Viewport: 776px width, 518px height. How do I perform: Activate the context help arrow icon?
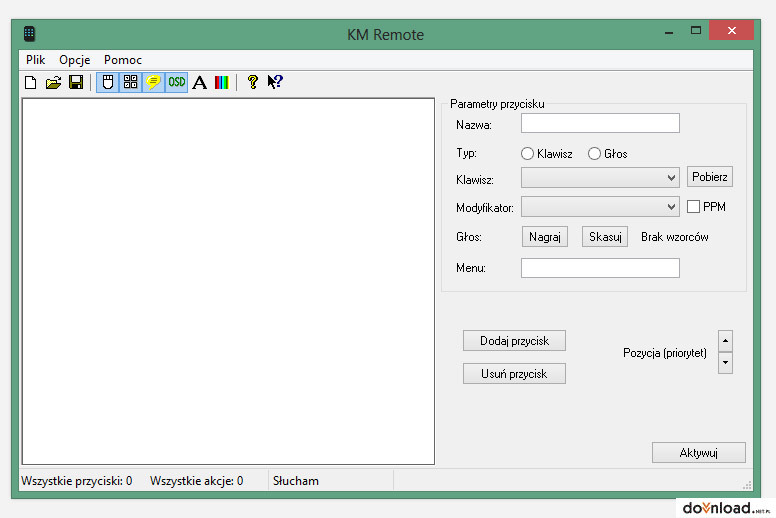[275, 82]
